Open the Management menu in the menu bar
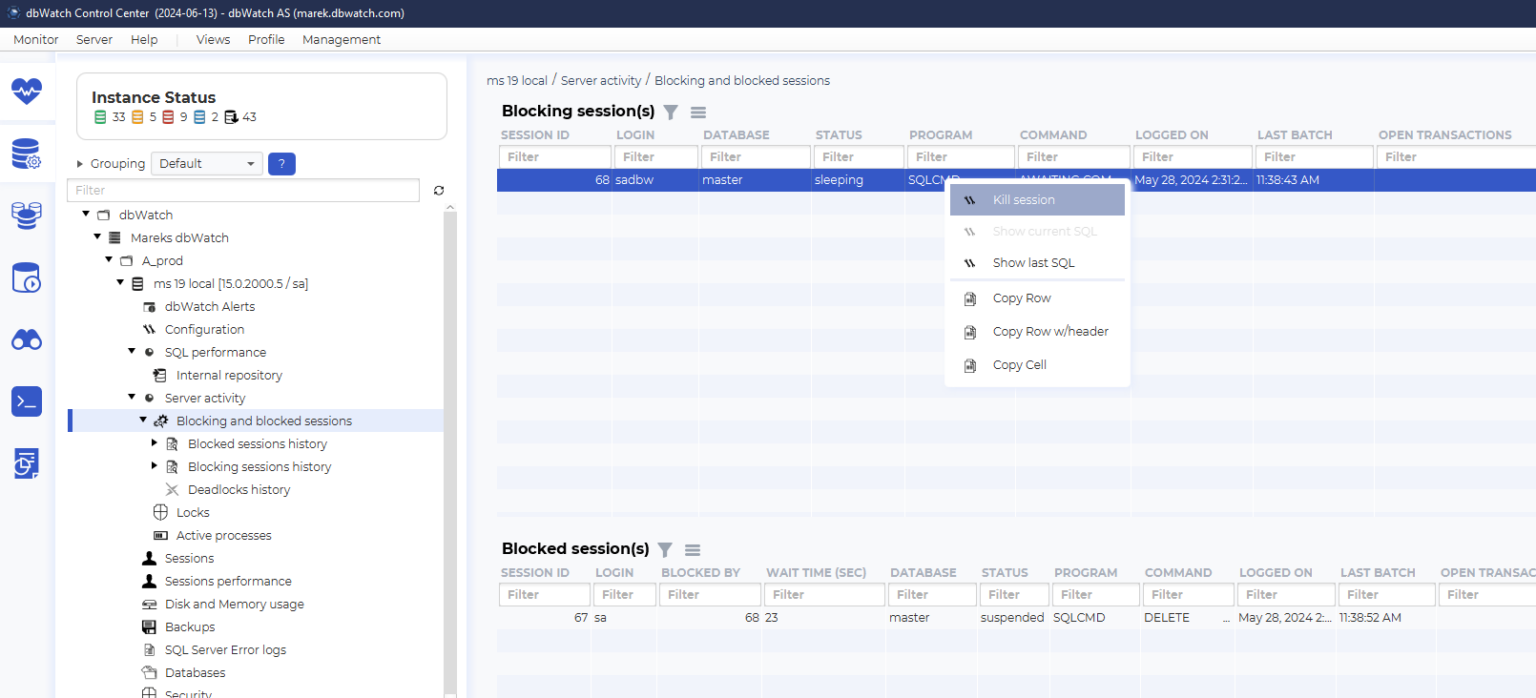Viewport: 1536px width, 698px height. [341, 39]
